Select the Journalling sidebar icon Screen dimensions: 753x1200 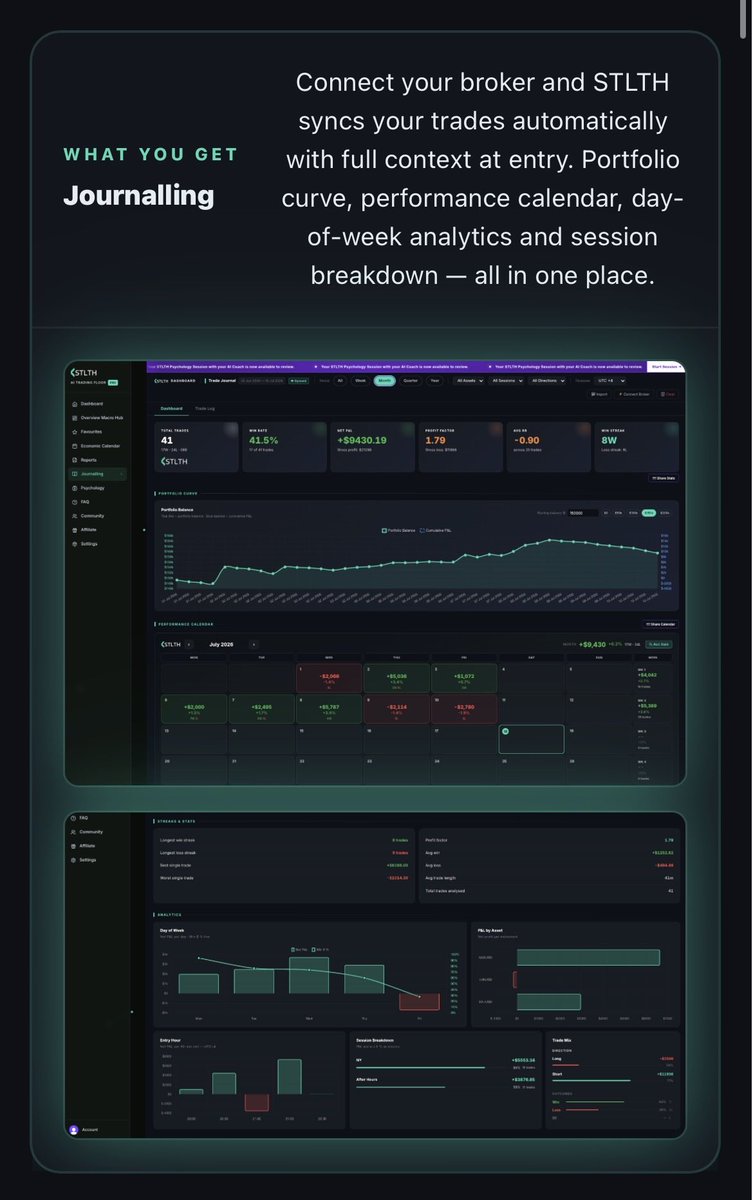[x=75, y=474]
